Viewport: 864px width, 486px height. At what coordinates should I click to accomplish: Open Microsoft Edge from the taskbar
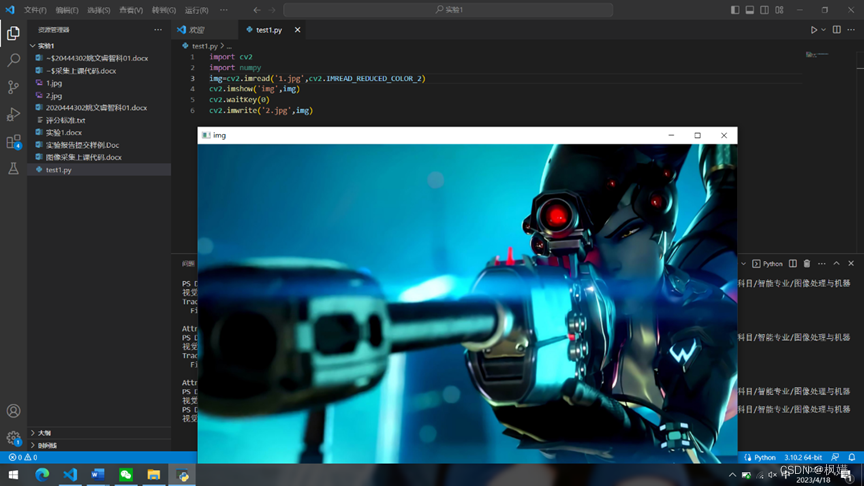tap(42, 474)
